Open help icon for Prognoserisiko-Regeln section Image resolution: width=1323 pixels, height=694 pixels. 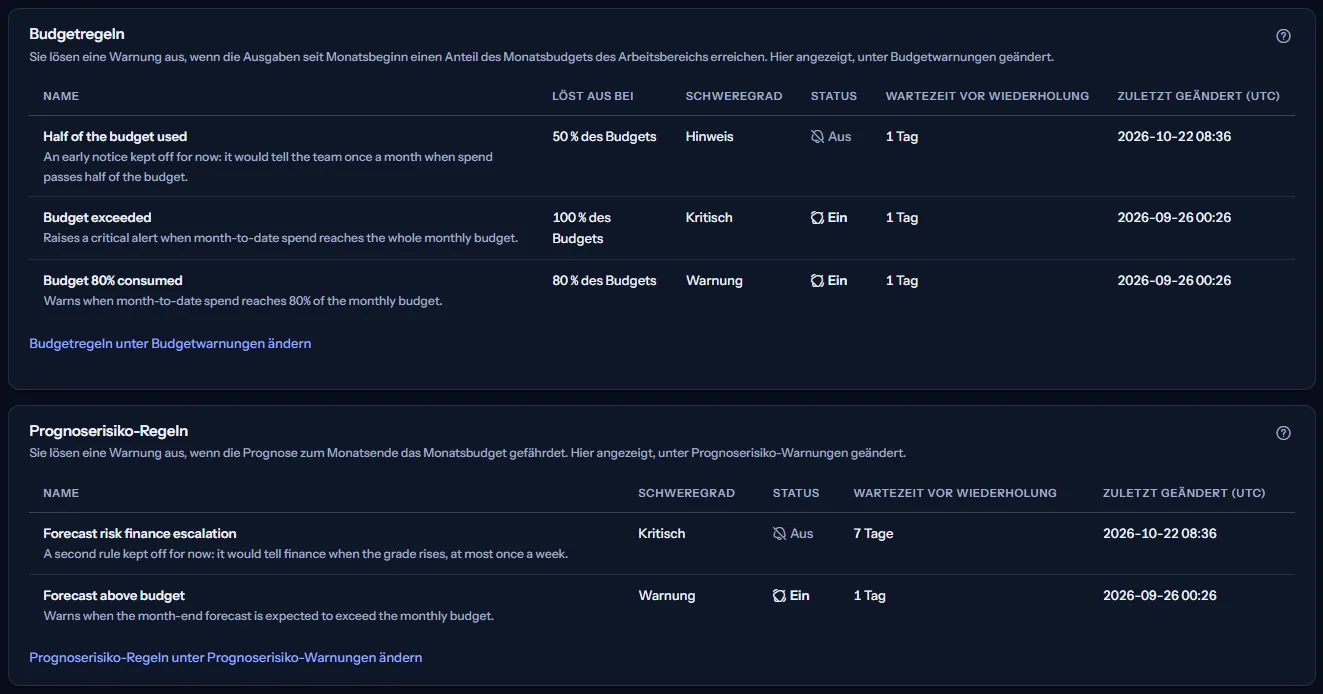(x=1284, y=433)
